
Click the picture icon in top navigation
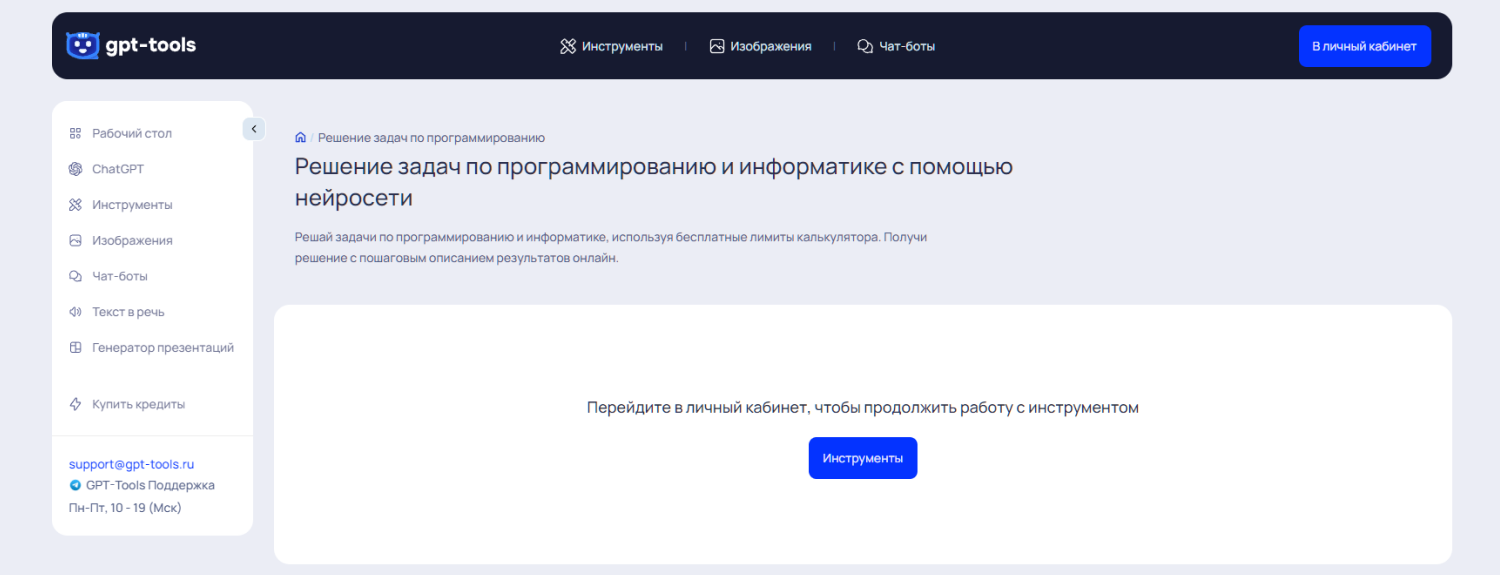pos(717,46)
